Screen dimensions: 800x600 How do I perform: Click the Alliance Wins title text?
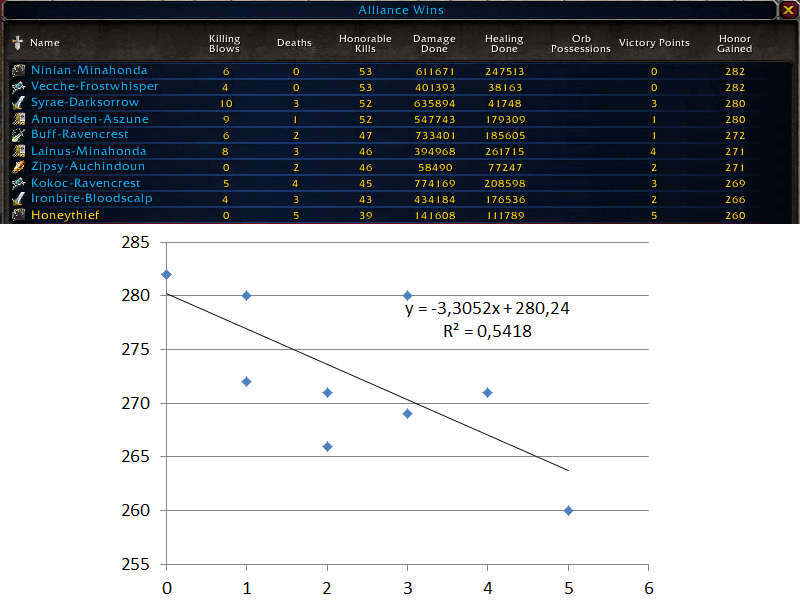(401, 10)
